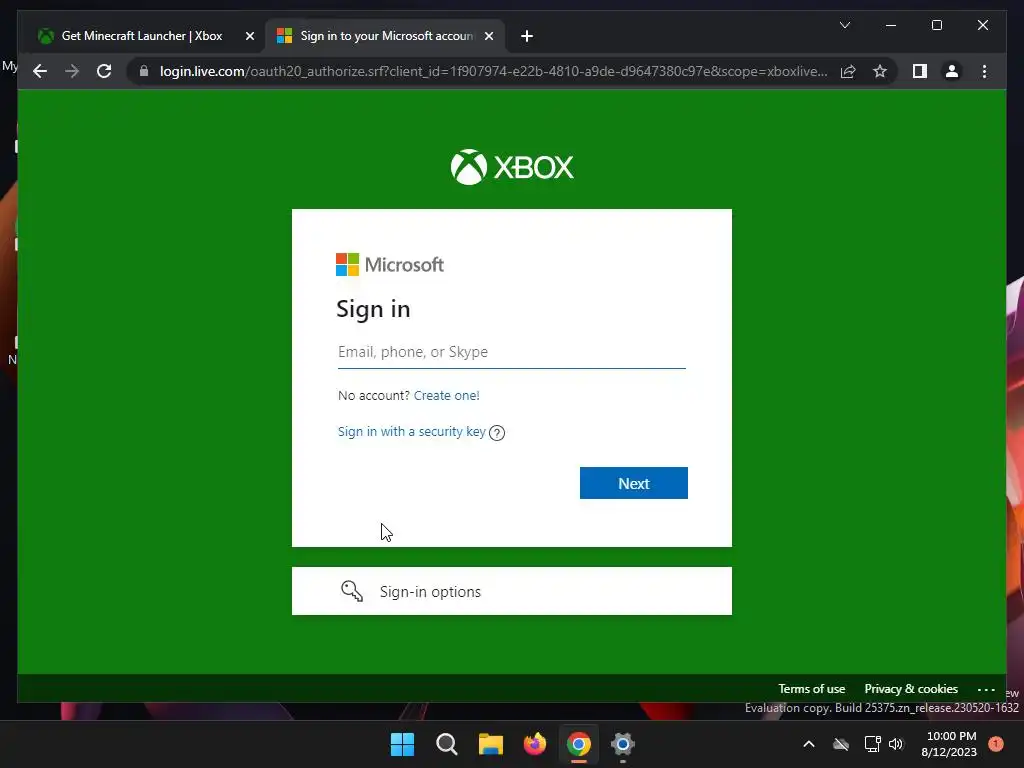
Task: Open a new browser tab
Action: (527, 36)
